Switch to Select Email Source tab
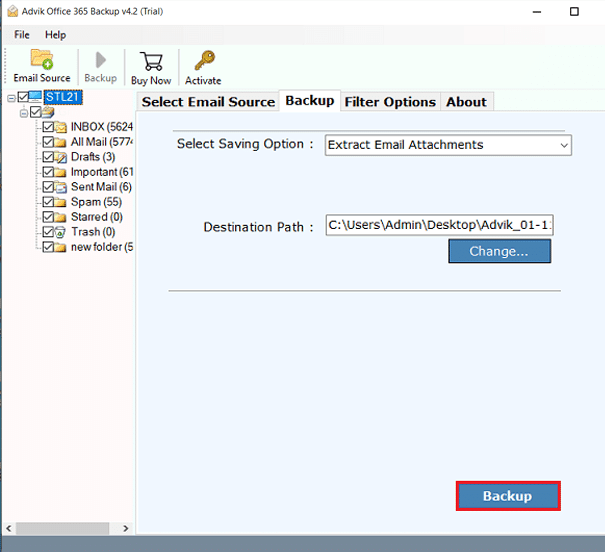Viewport: 605px width, 552px height. [x=208, y=102]
